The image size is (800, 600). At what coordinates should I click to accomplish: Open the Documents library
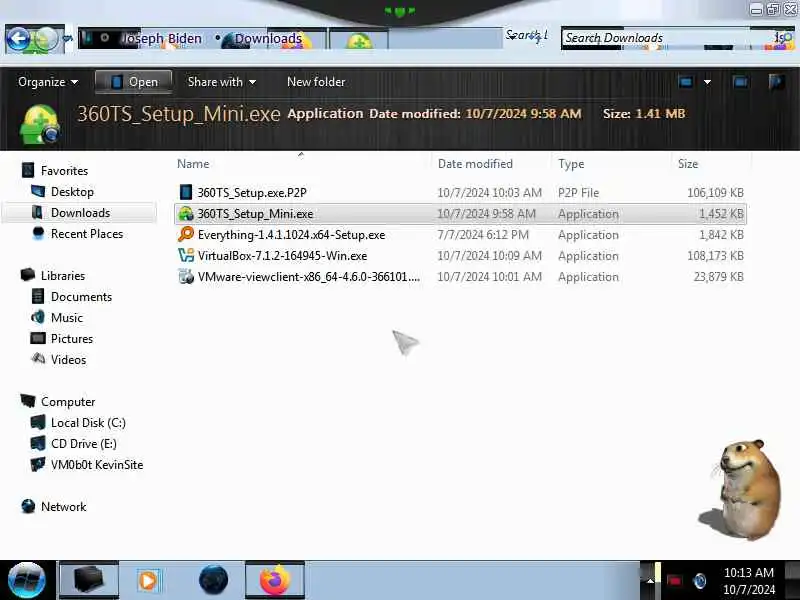[81, 296]
